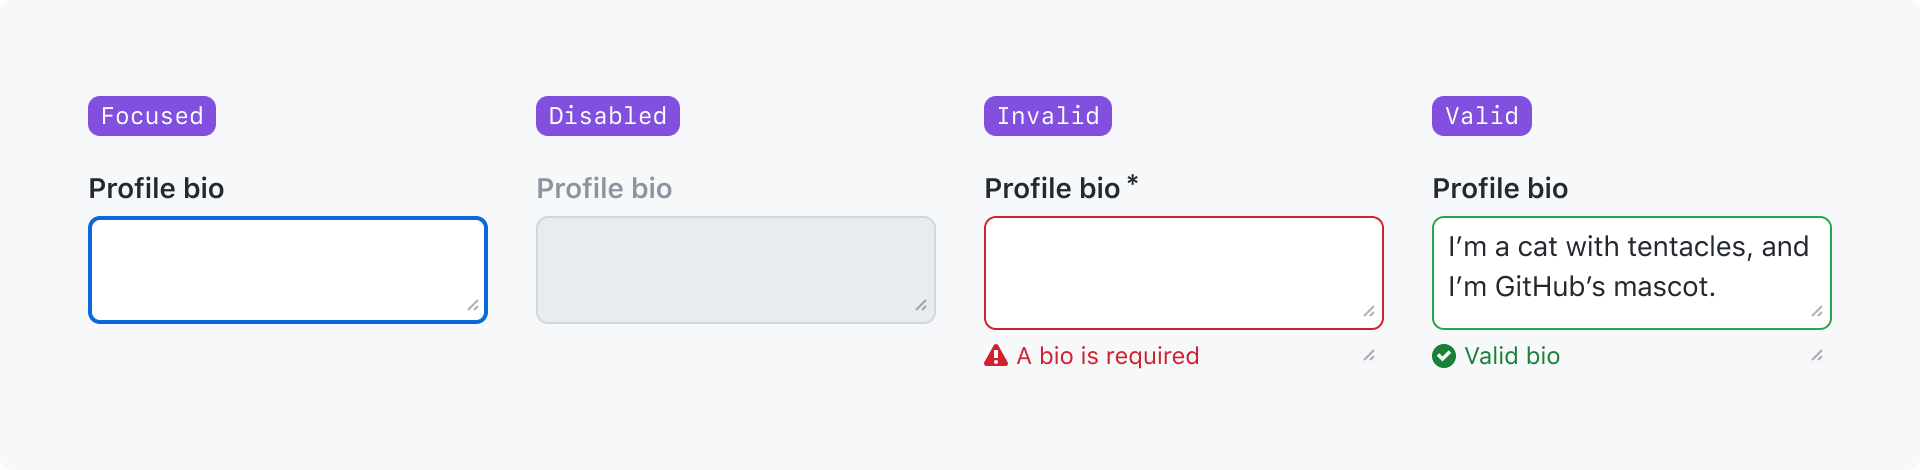Click resize grip inside invalid textarea

pos(1369,311)
